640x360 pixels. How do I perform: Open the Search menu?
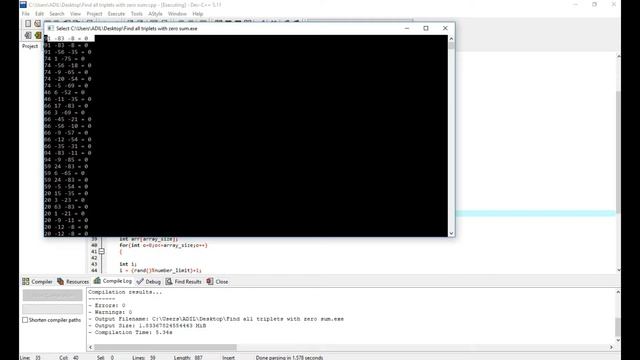point(57,14)
